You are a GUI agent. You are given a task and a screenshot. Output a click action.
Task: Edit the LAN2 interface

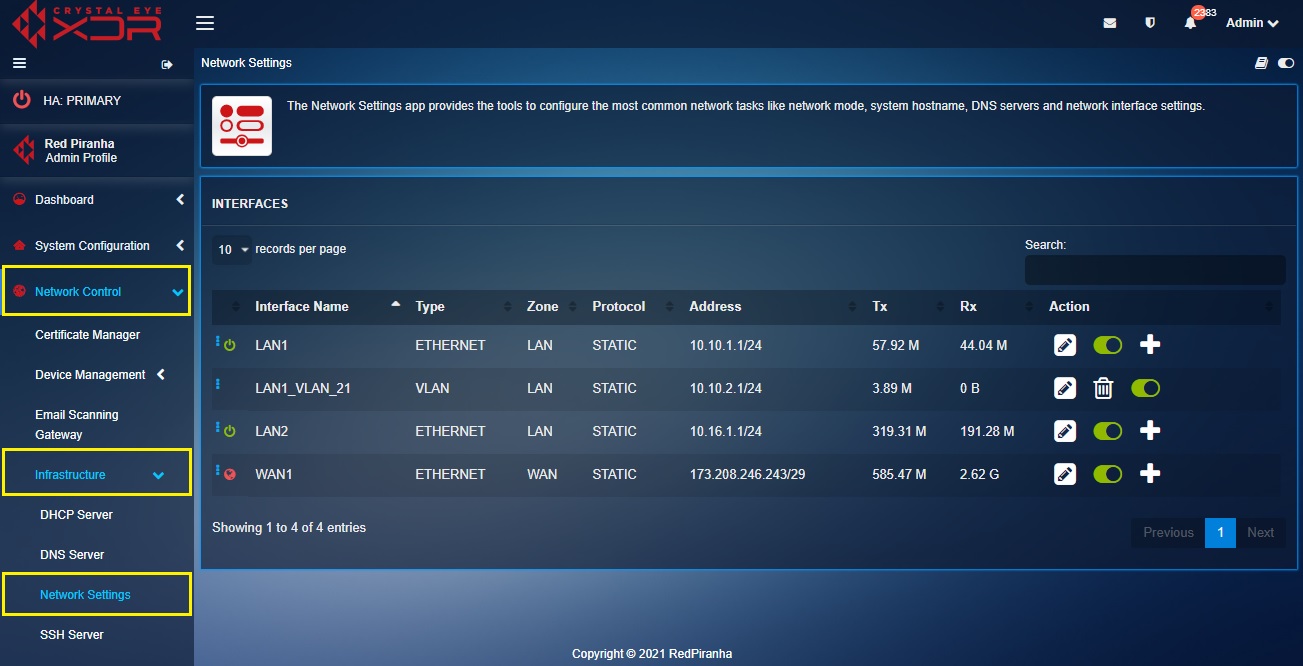tap(1065, 431)
